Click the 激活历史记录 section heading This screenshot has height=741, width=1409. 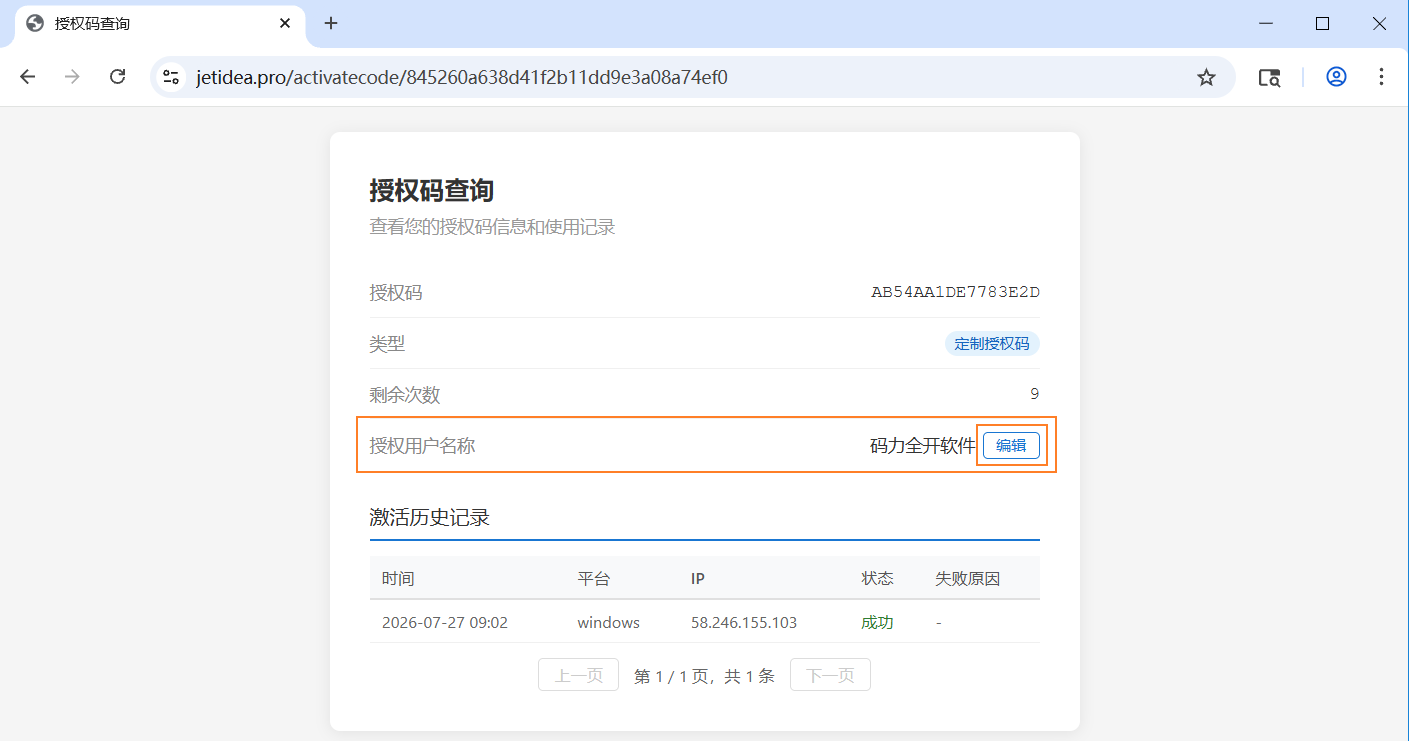click(429, 518)
